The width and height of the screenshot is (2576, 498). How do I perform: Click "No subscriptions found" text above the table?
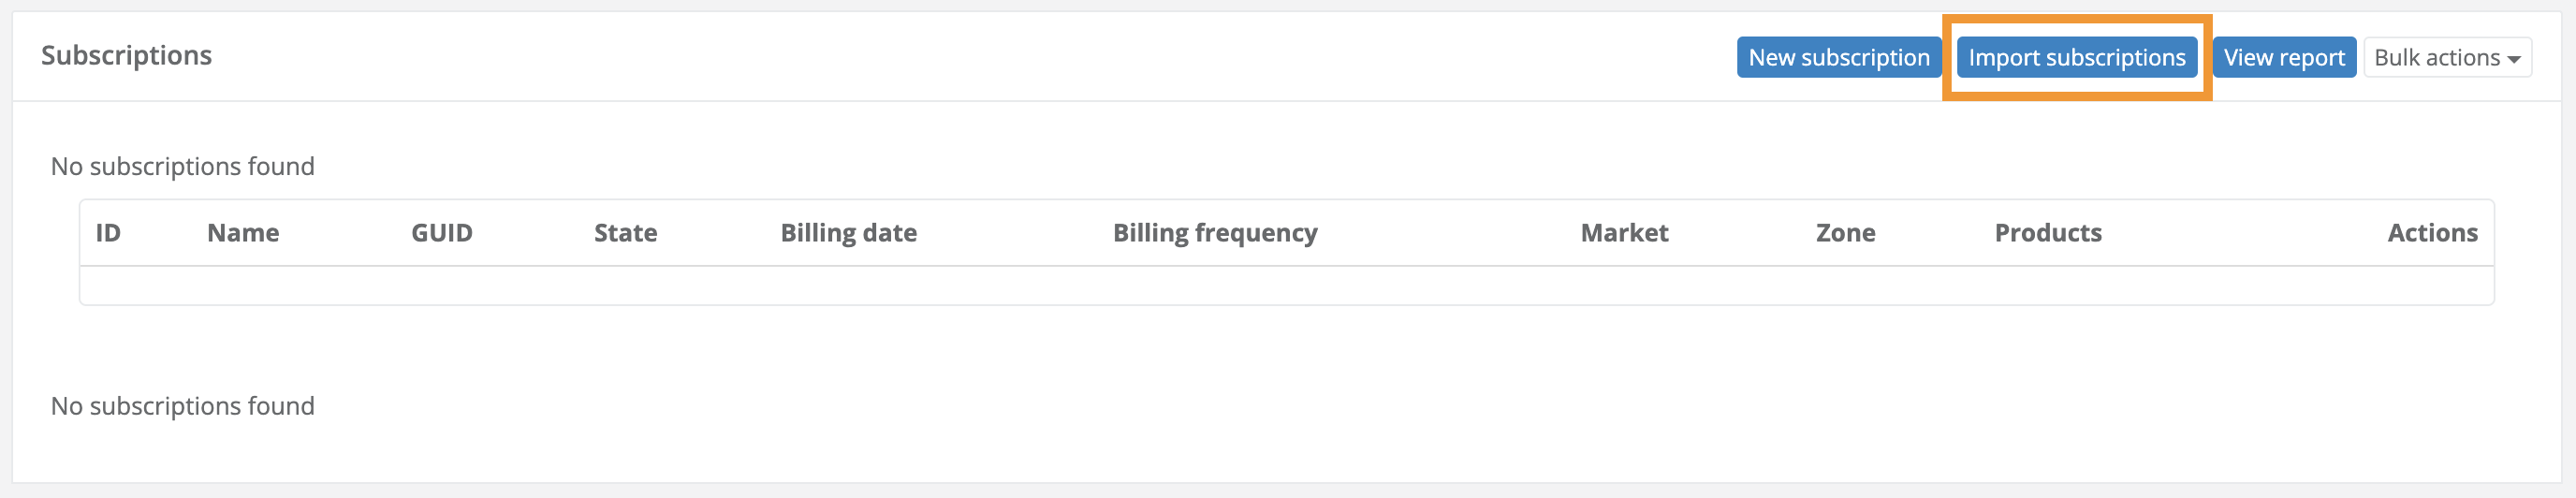tap(182, 166)
